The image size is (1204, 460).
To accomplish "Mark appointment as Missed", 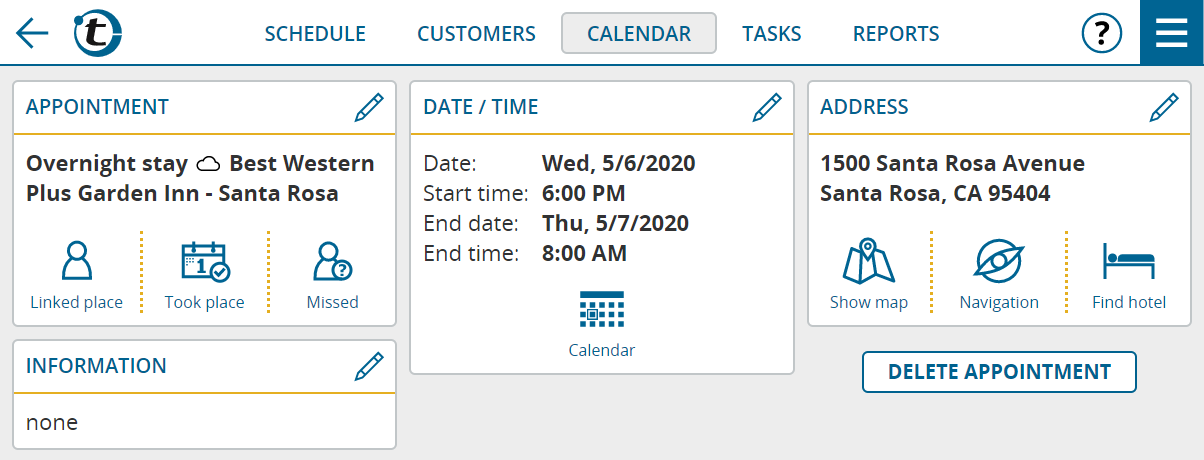I will (x=332, y=275).
